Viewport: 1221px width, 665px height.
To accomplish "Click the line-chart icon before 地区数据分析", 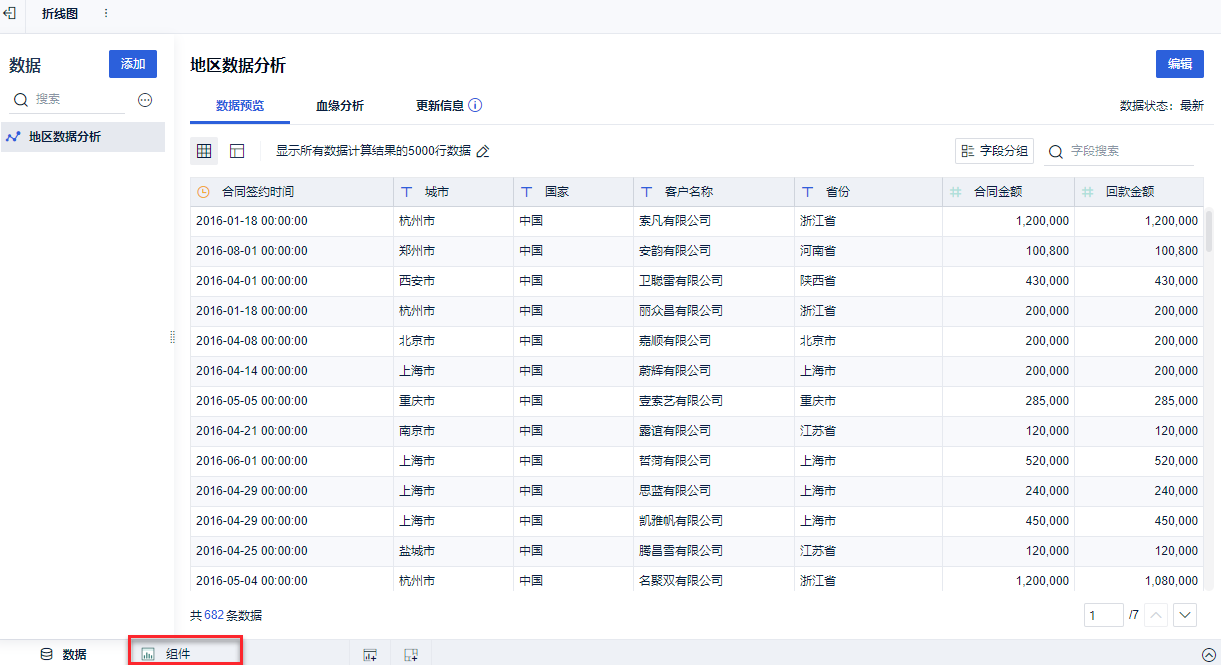I will point(13,137).
